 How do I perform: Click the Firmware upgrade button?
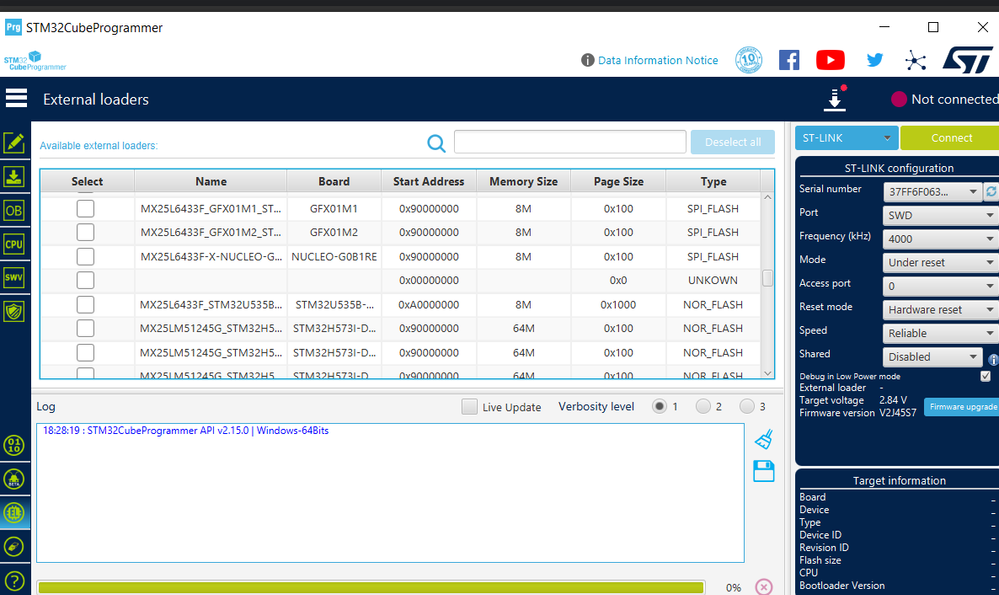coord(962,406)
